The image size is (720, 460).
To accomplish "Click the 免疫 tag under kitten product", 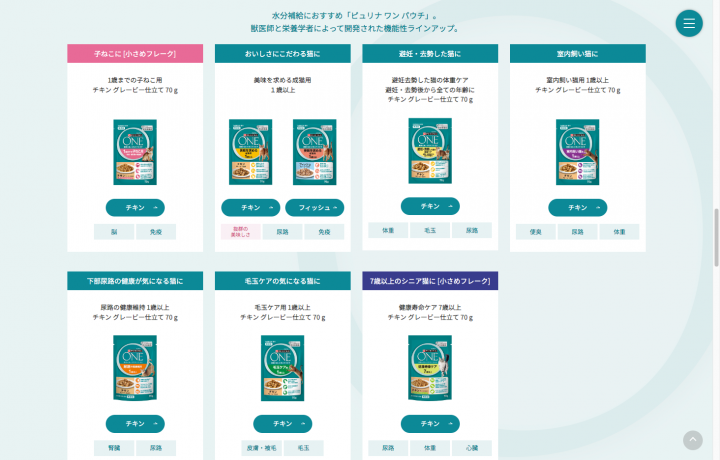I will click(x=156, y=232).
